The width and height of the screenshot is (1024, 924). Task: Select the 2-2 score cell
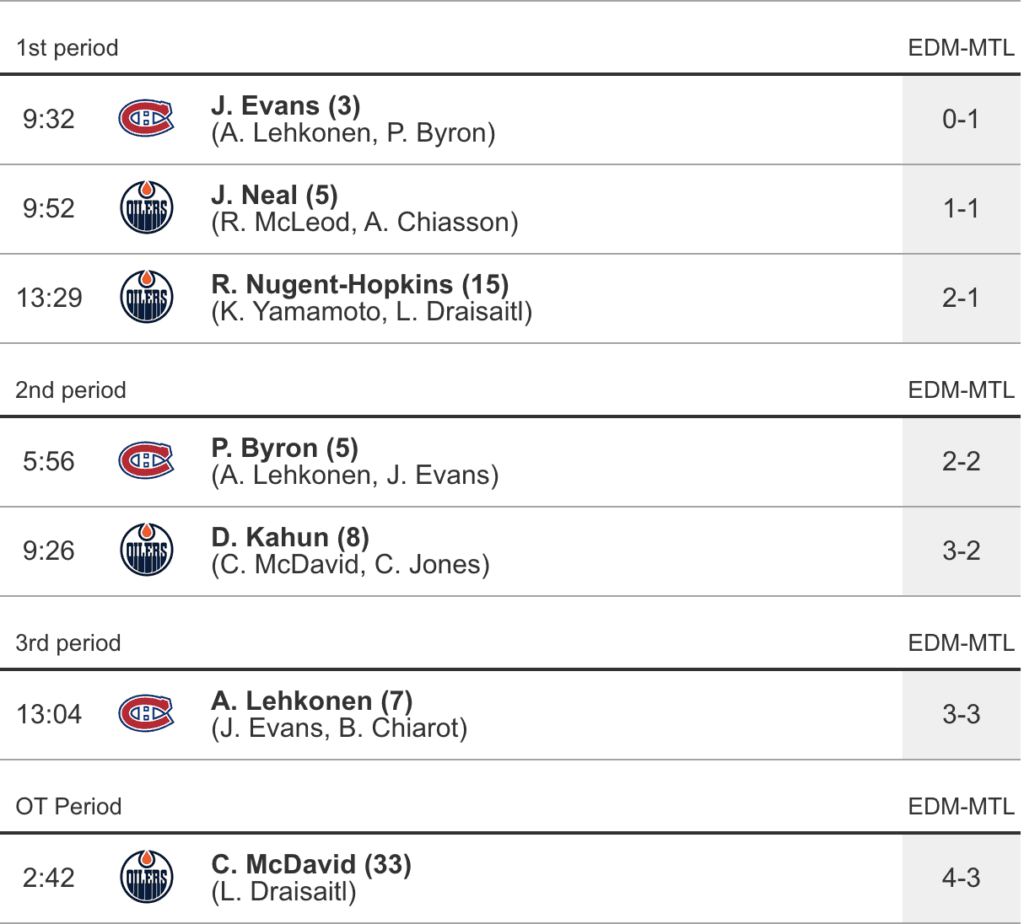coord(960,461)
